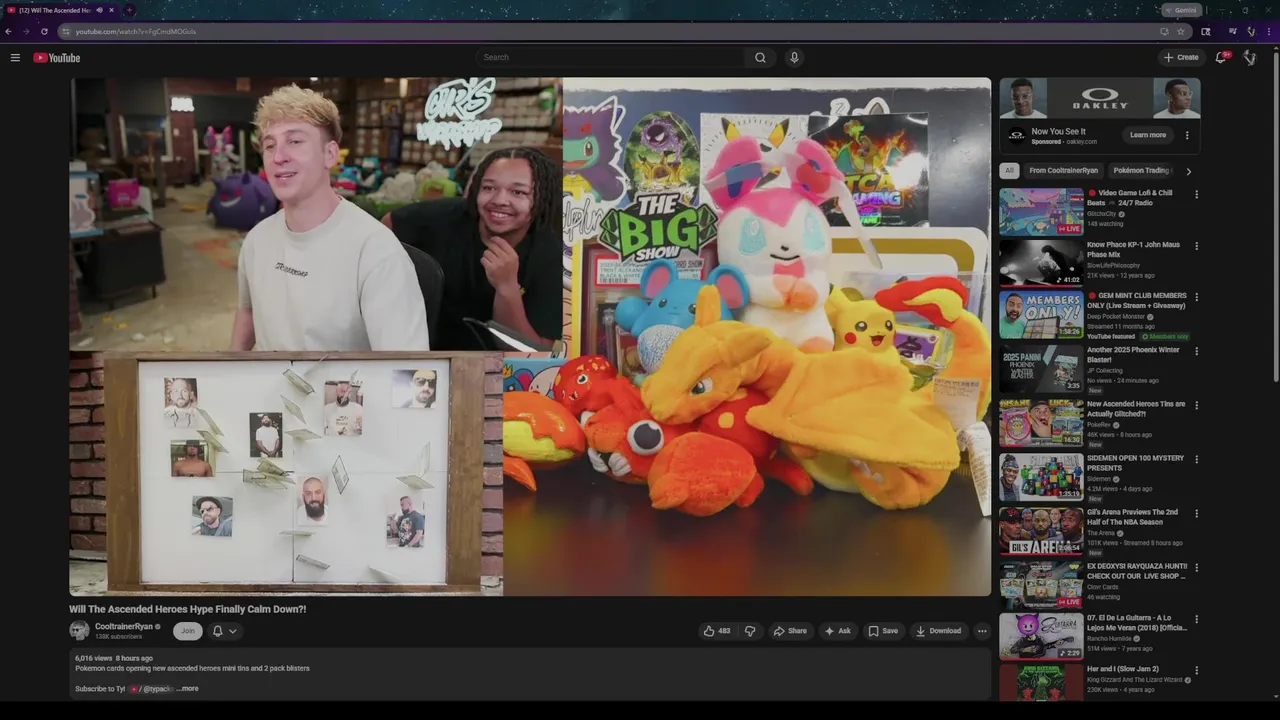
Task: Close the Will The Ascended Heroes tab
Action: [x=111, y=10]
